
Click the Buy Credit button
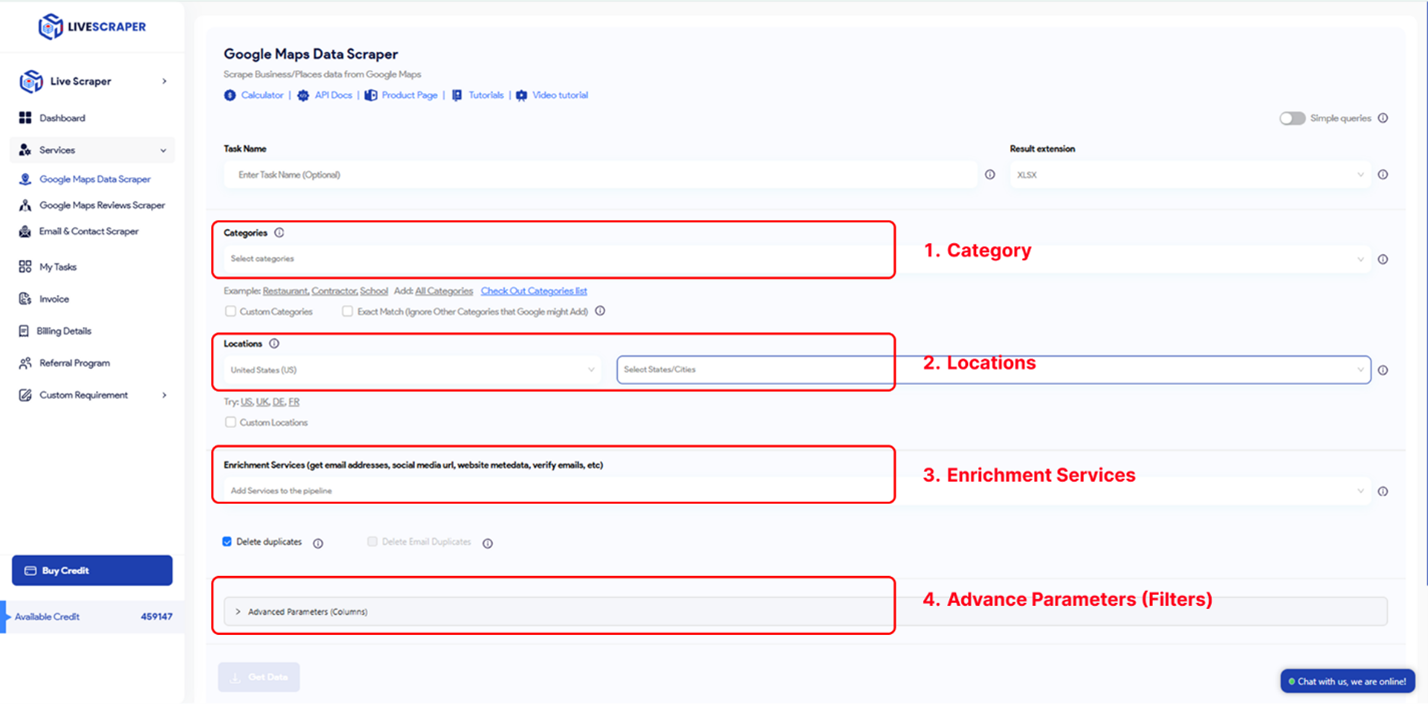pyautogui.click(x=92, y=571)
